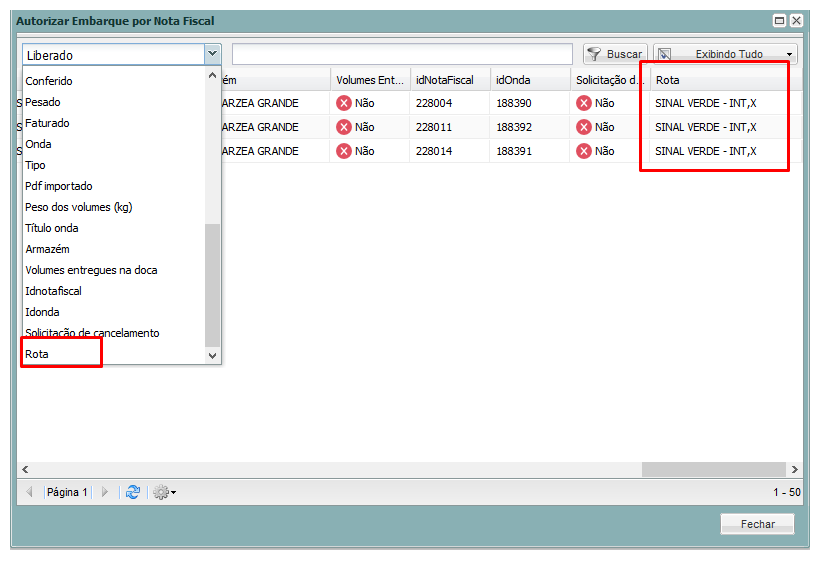Click the filter icon beside Exibindo Tudo
821x563 pixels.
pyautogui.click(x=665, y=54)
